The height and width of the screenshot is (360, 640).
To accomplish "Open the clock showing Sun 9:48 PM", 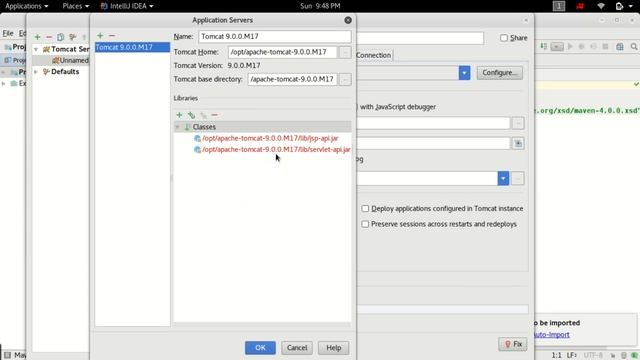I will tap(320, 6).
